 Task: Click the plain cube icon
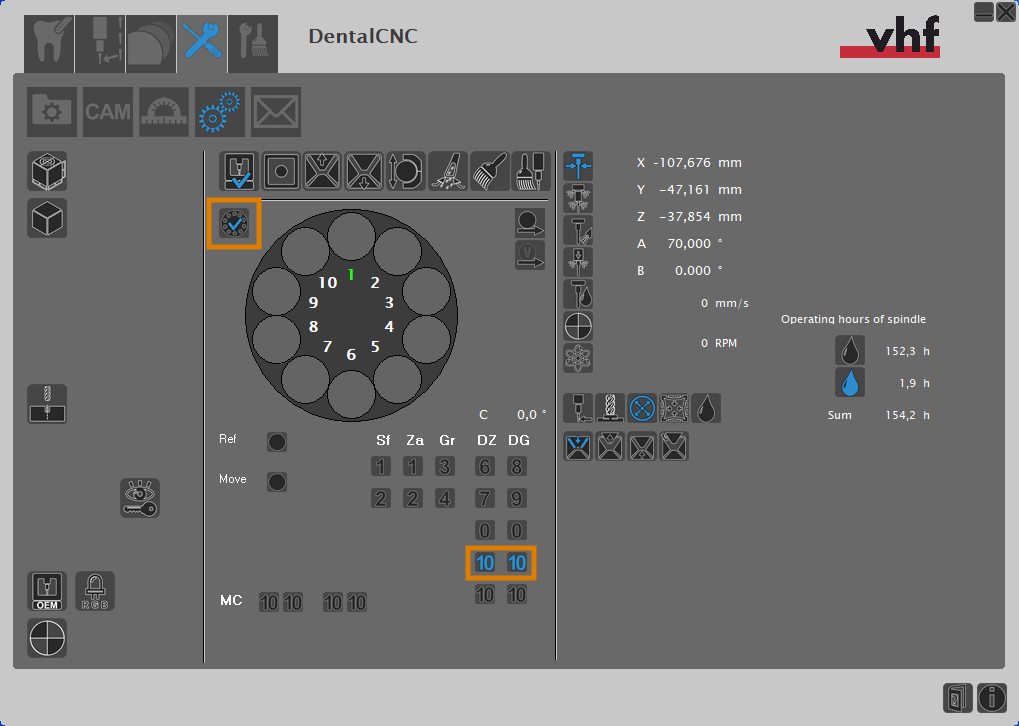click(x=47, y=218)
